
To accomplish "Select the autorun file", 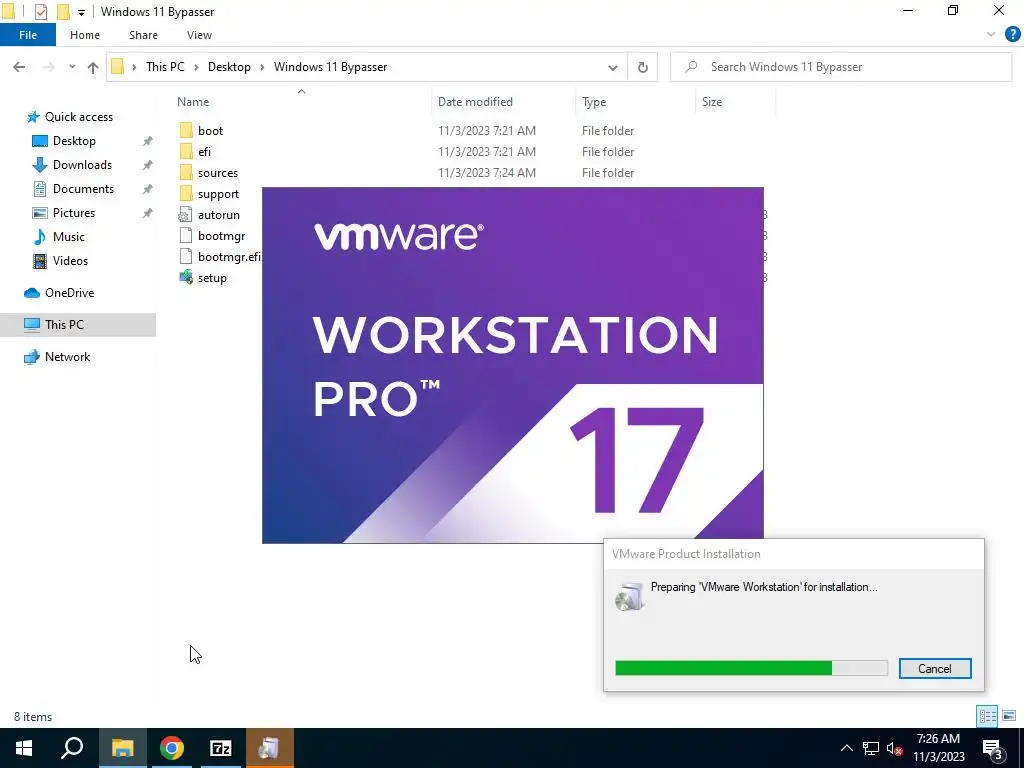I will point(219,215).
